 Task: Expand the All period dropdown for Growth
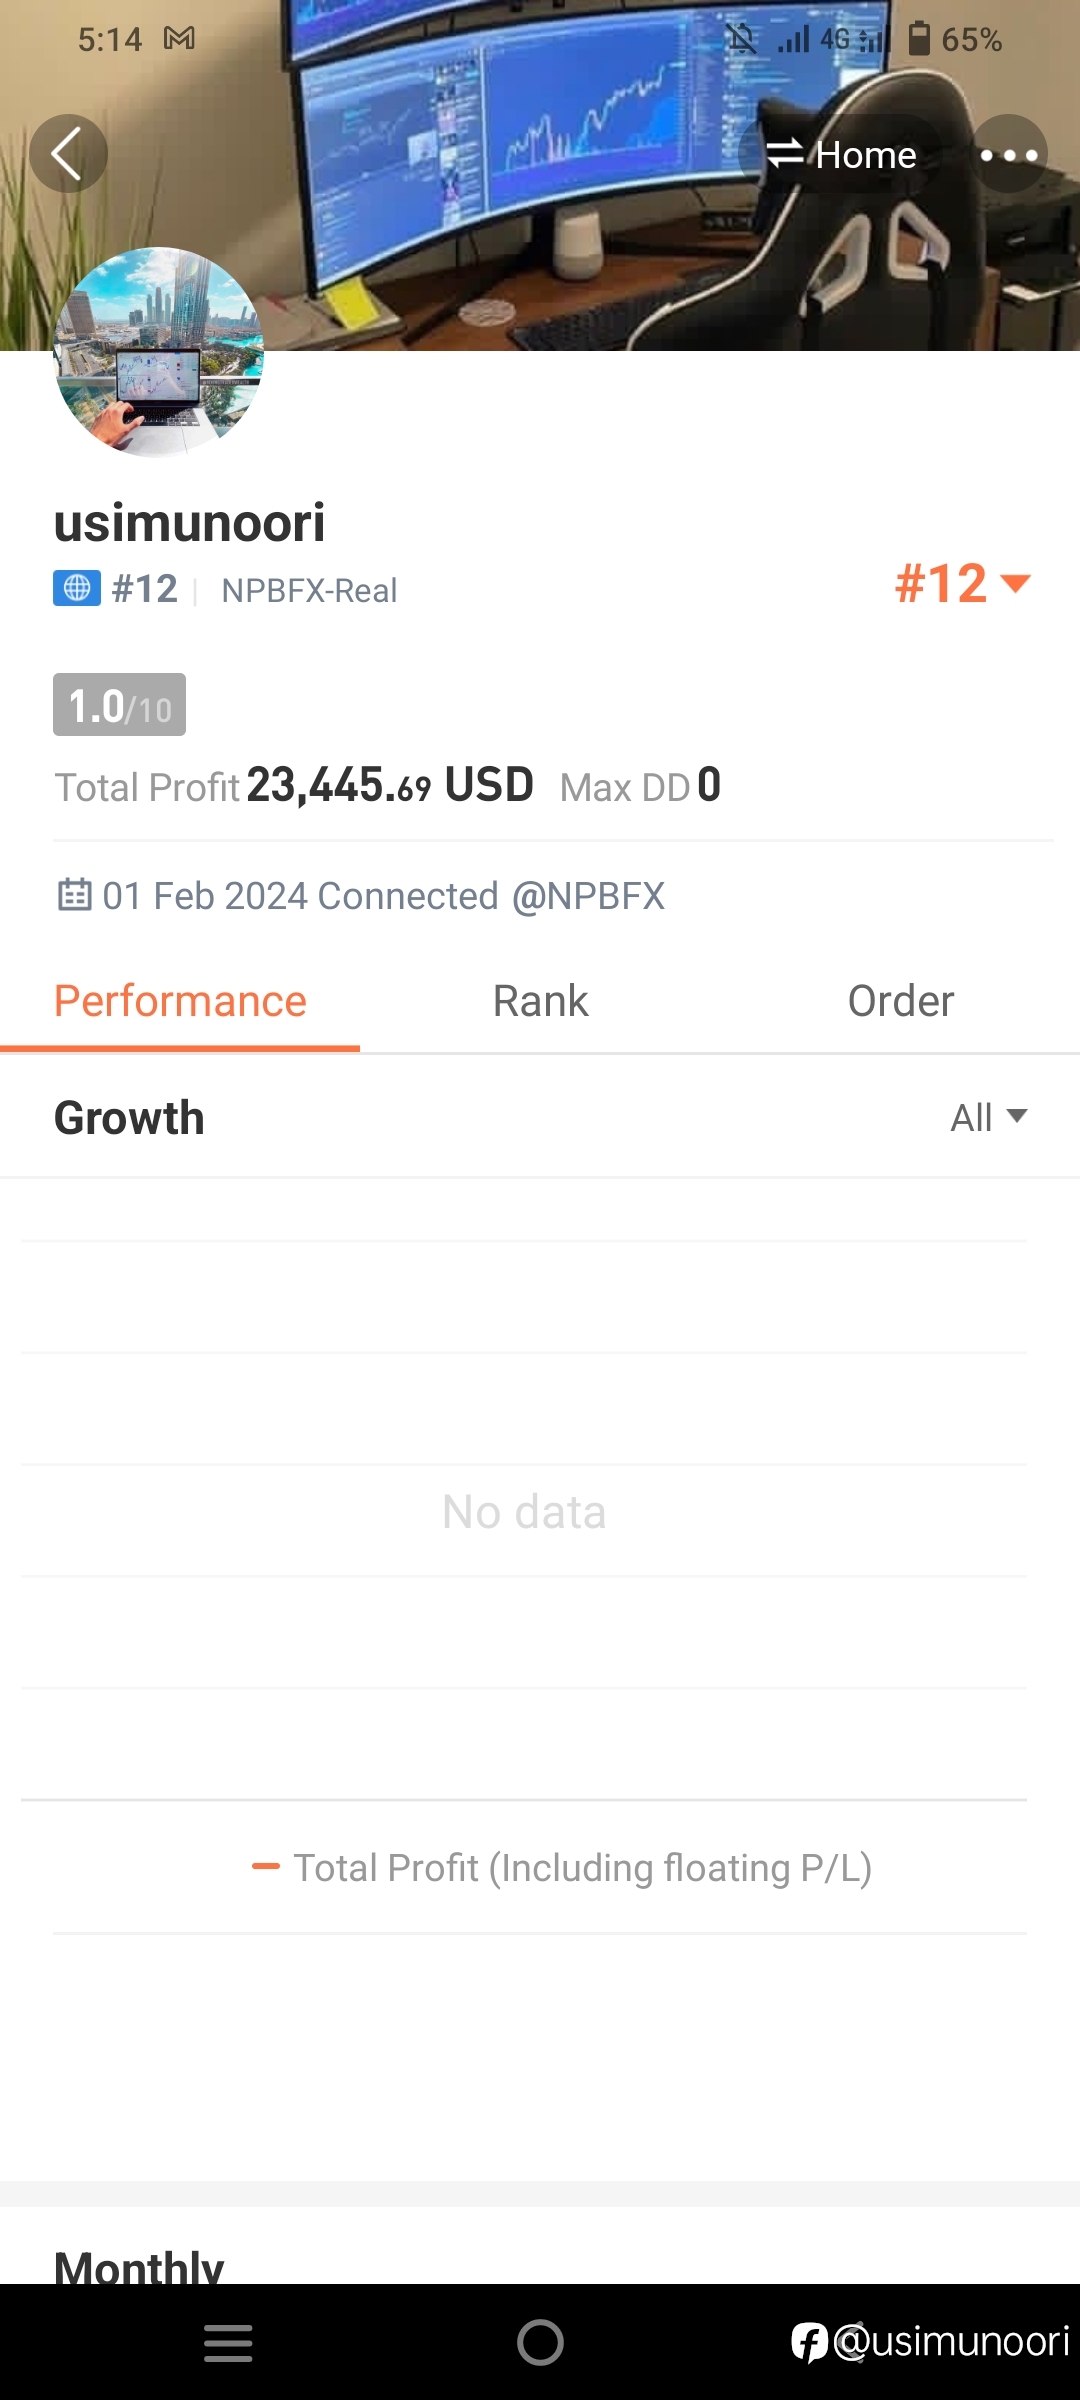pyautogui.click(x=988, y=1117)
